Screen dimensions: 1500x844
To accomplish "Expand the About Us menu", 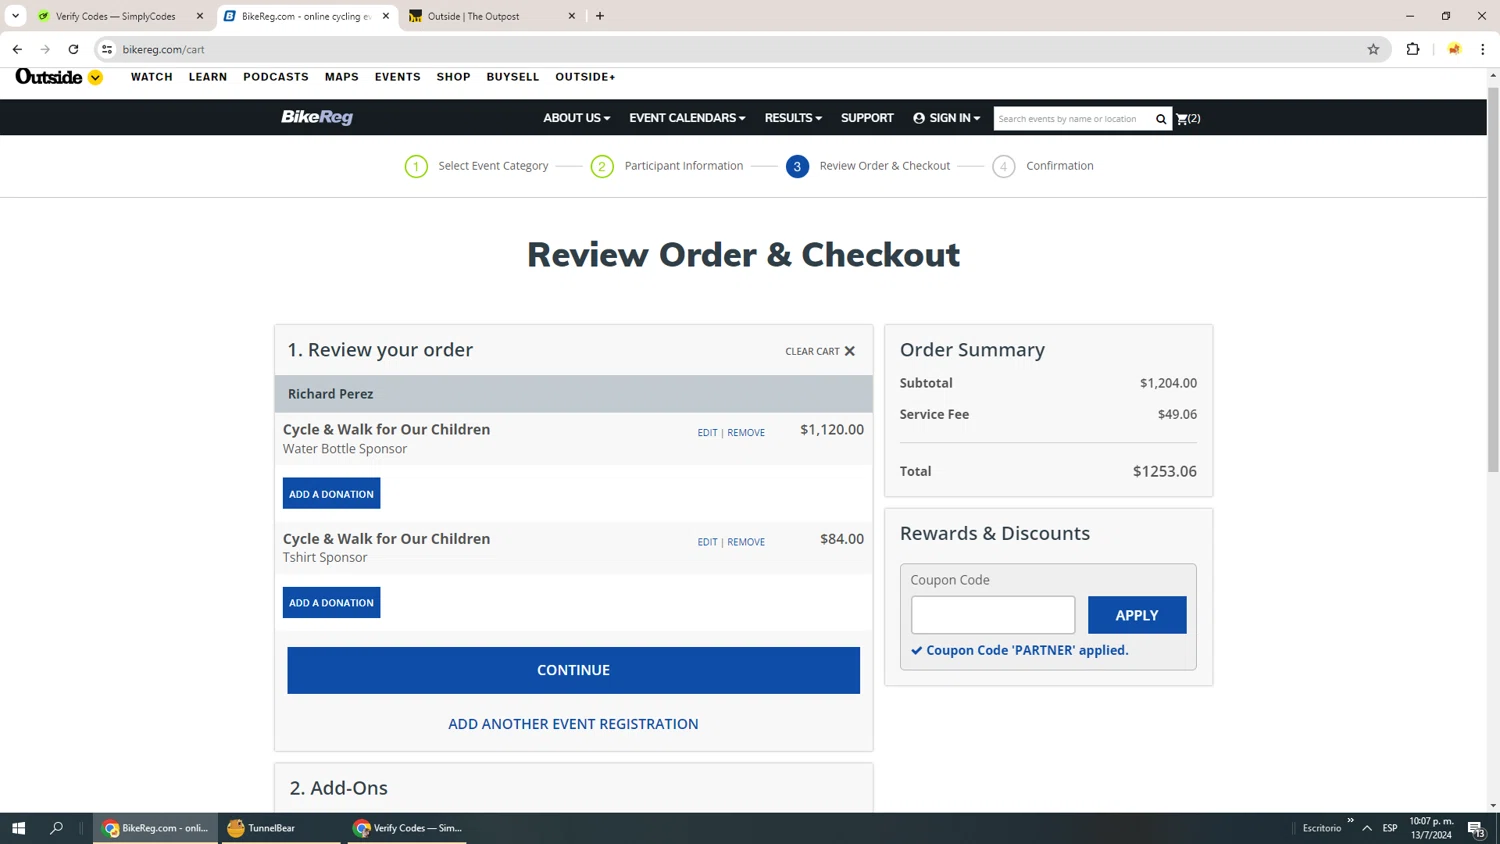I will [576, 118].
